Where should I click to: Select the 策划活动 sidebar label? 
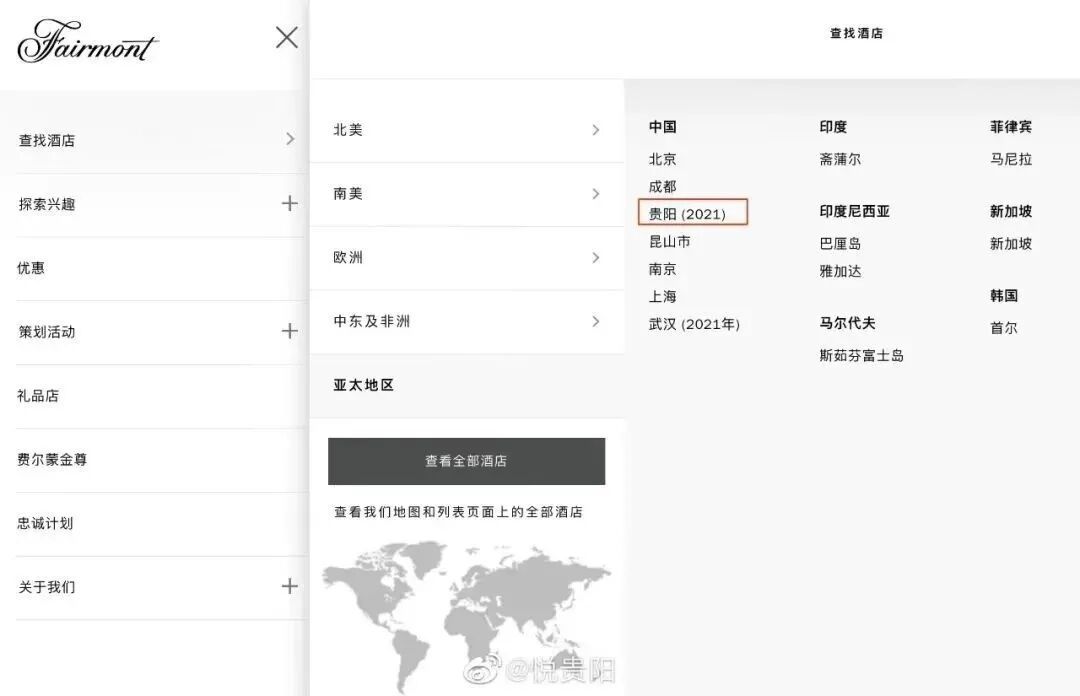[47, 331]
